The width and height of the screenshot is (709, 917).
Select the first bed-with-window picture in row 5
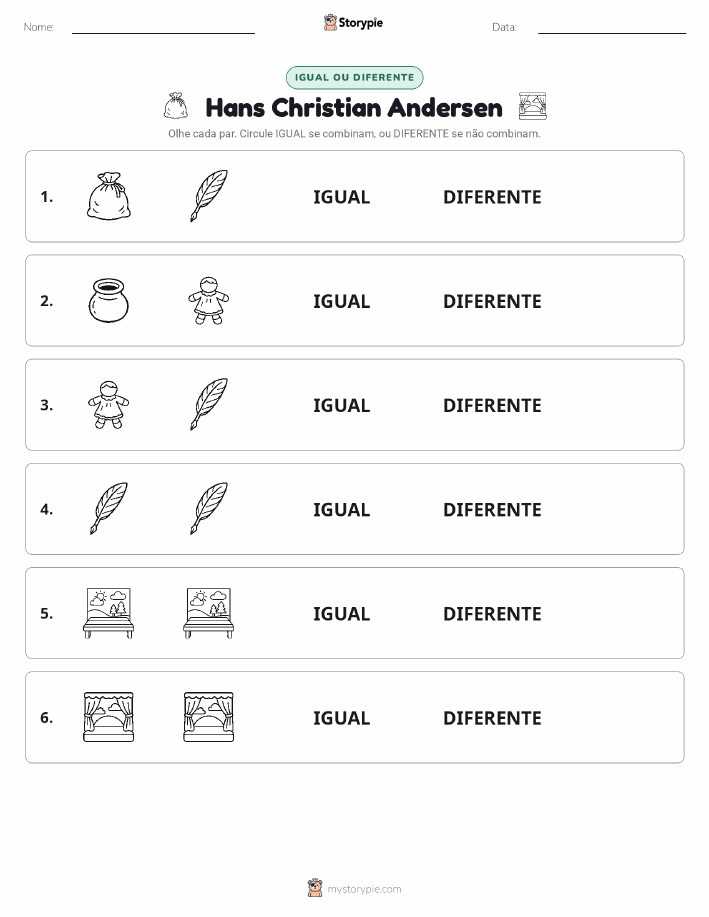pos(109,613)
